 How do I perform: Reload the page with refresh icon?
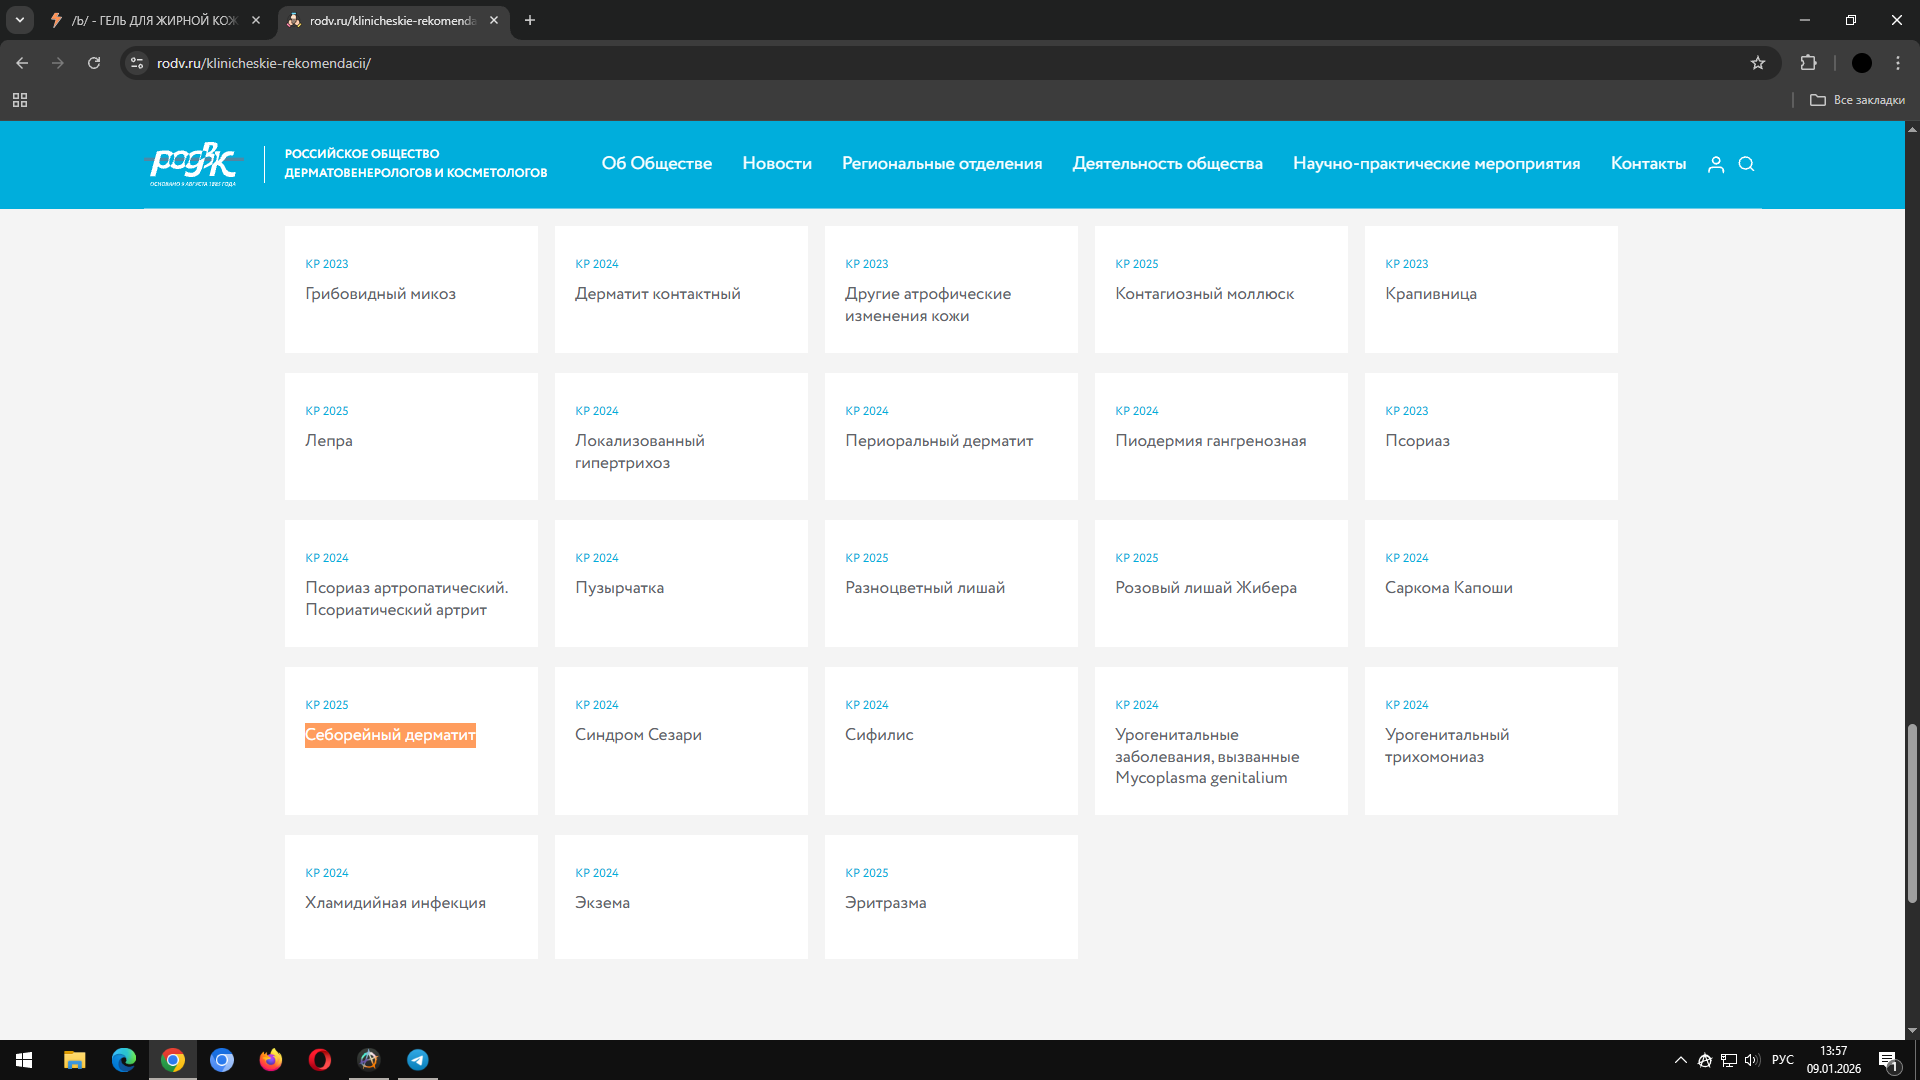(94, 63)
